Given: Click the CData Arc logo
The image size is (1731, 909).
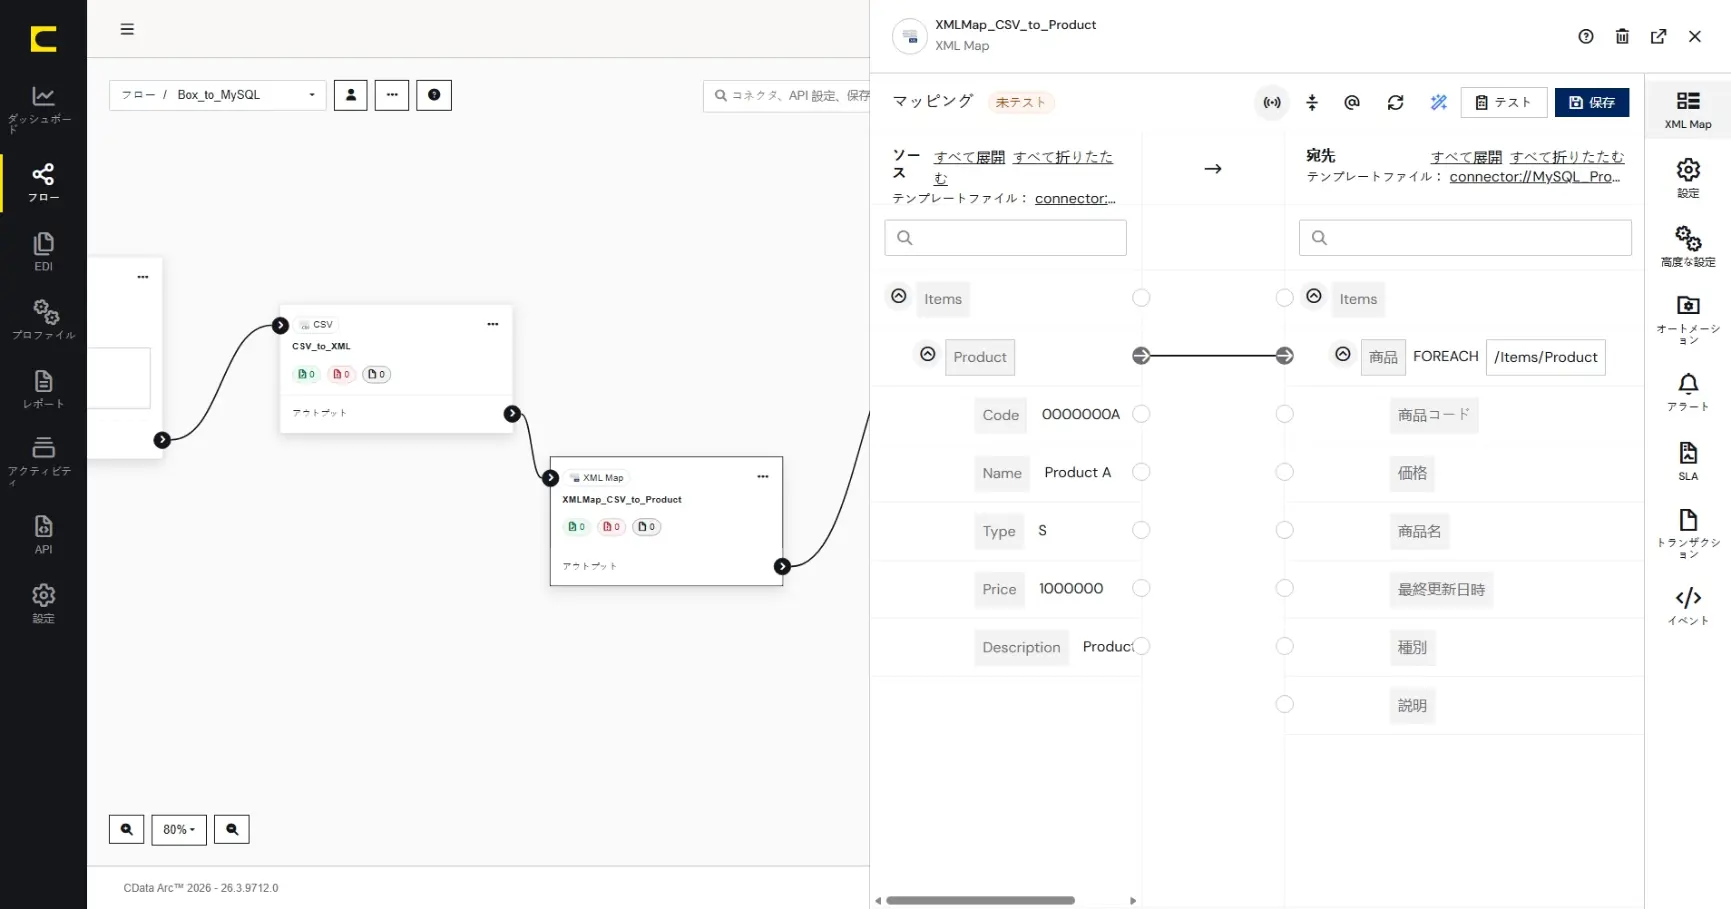Looking at the screenshot, I should point(43,39).
